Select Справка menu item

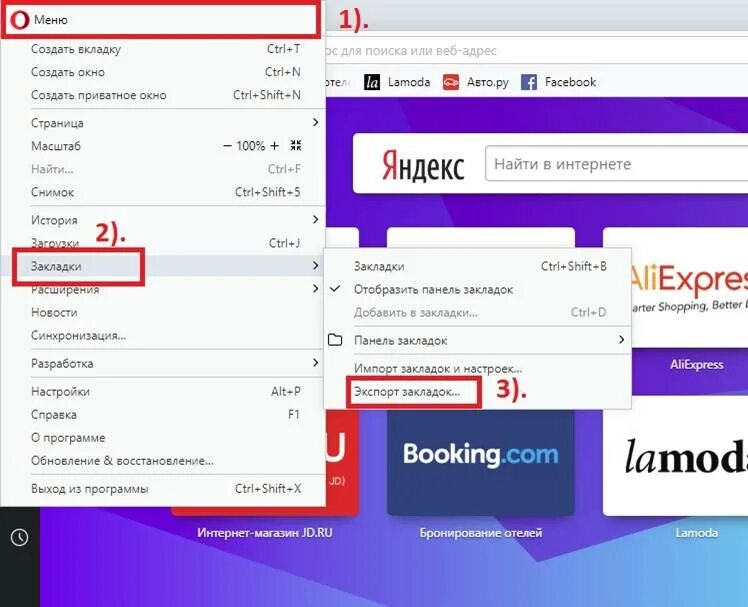tap(163, 415)
